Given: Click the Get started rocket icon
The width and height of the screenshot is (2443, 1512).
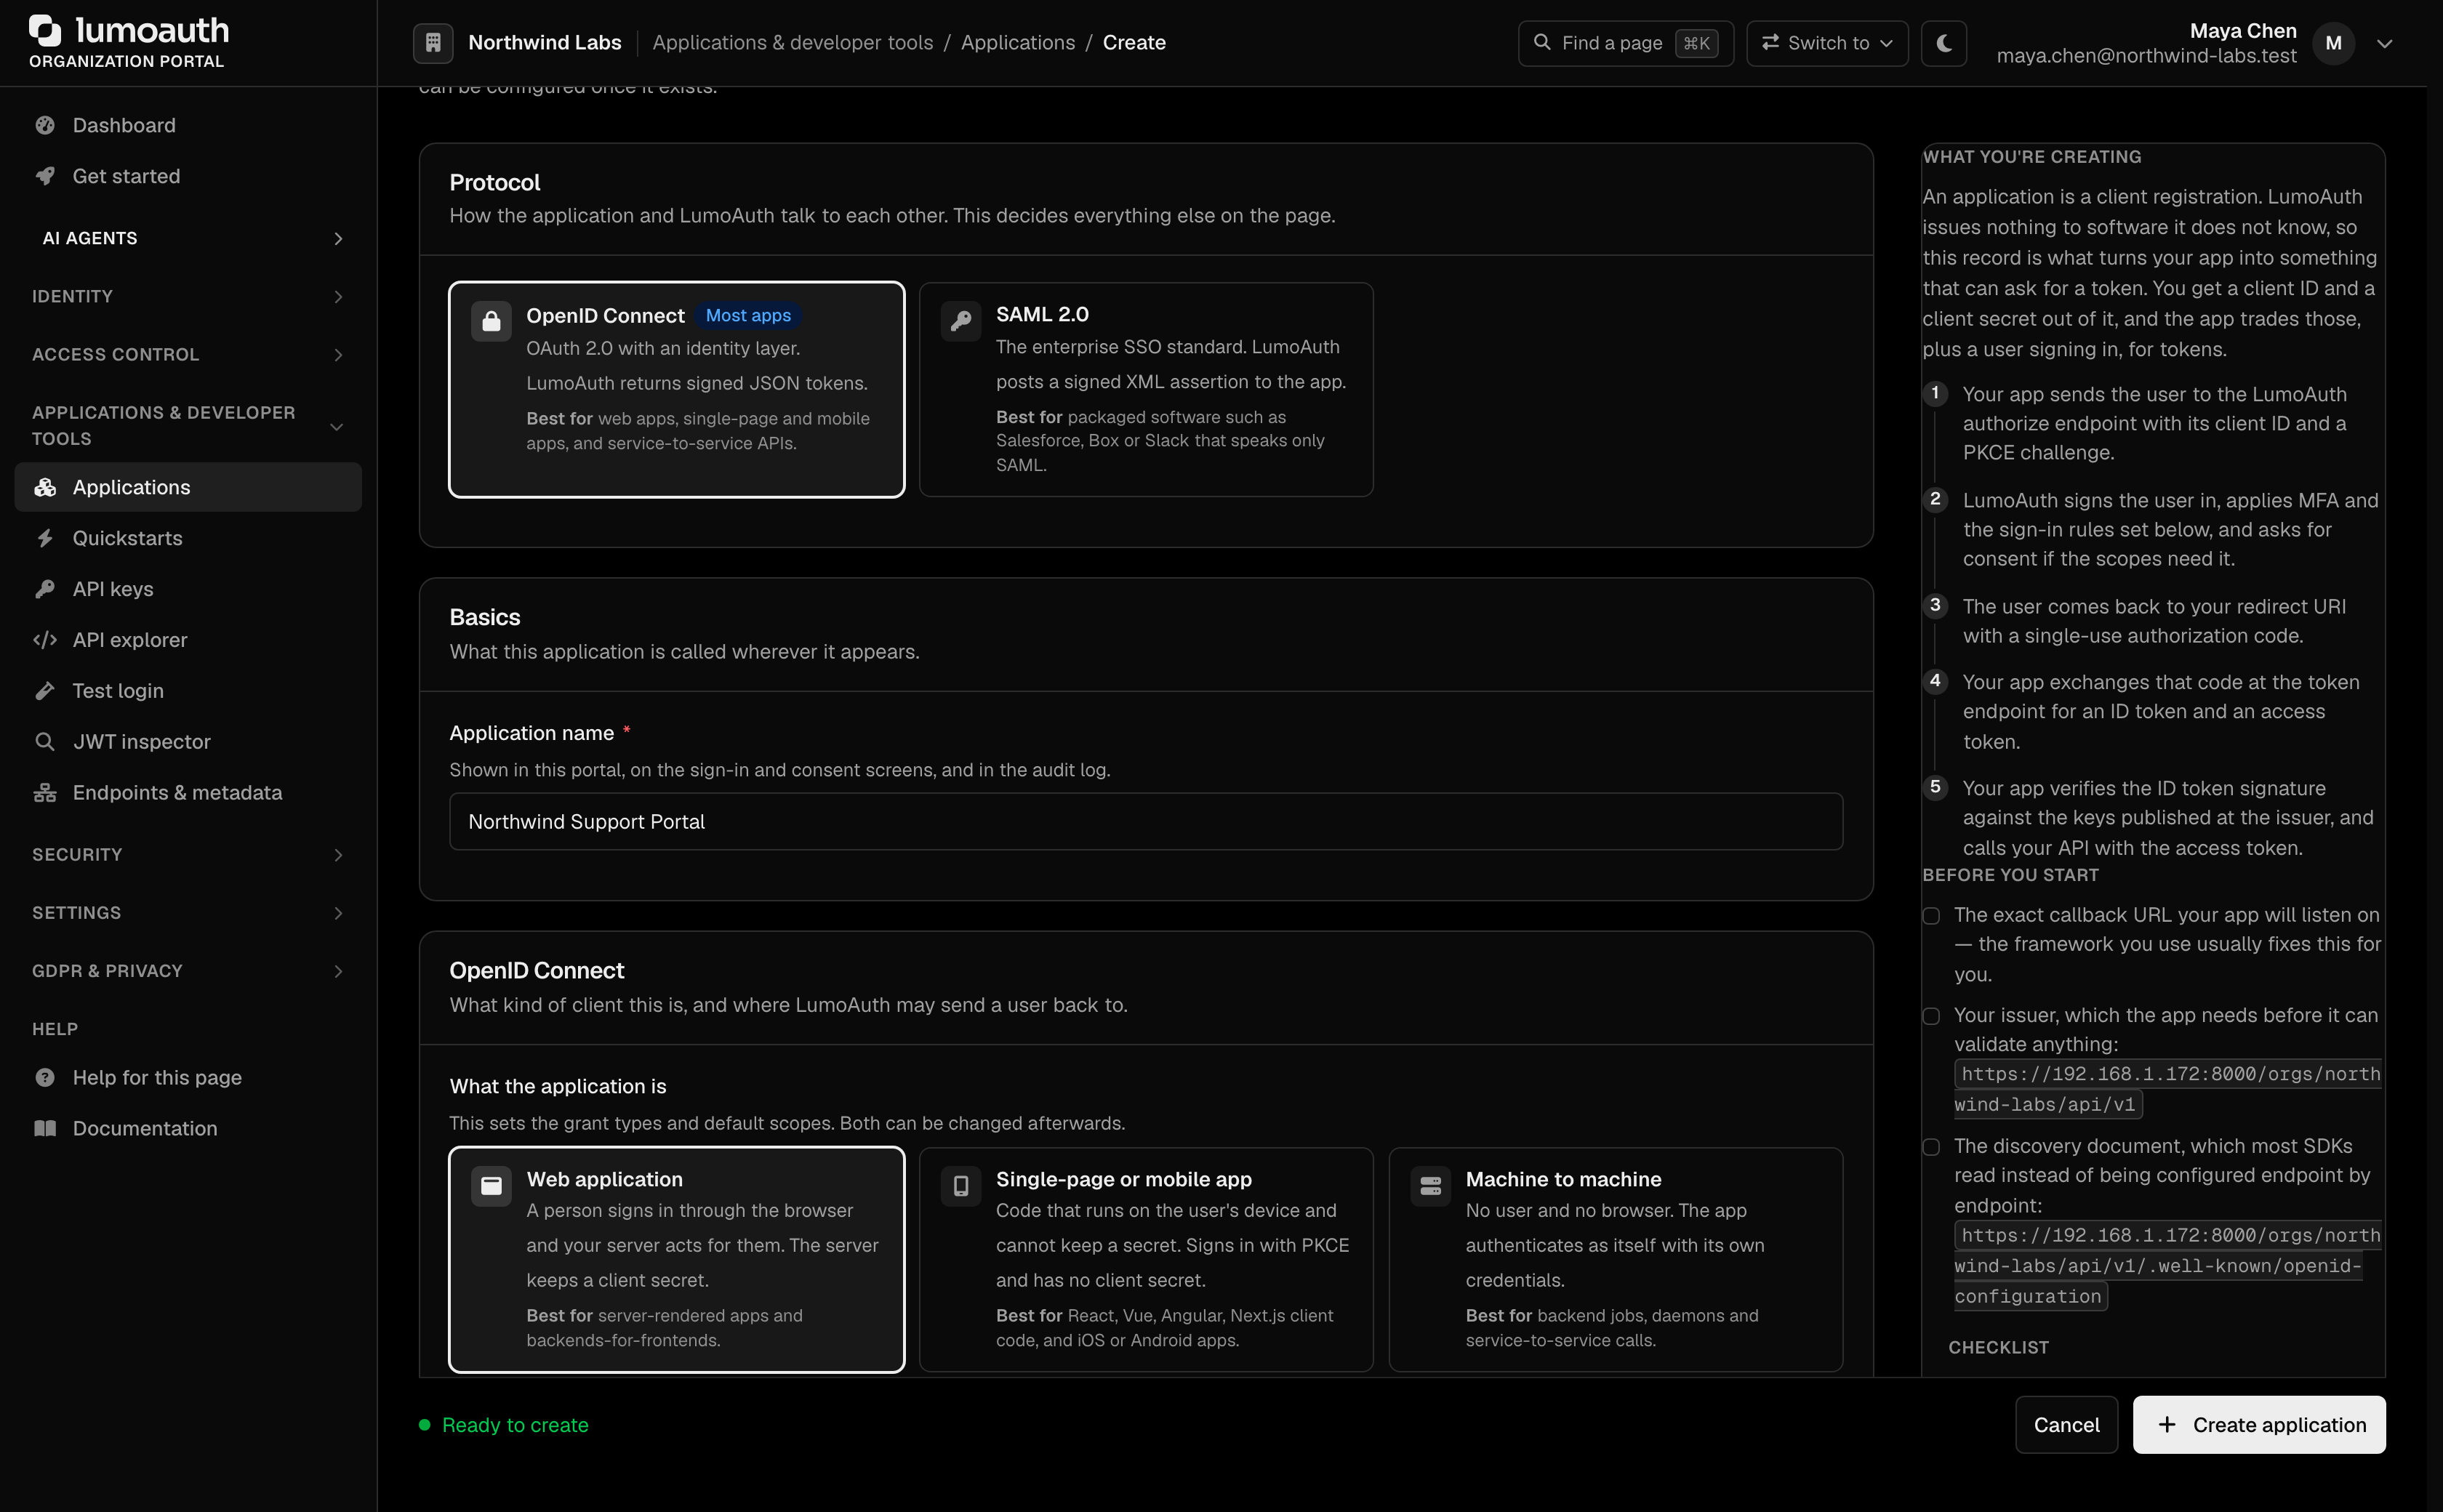Looking at the screenshot, I should pos(45,176).
